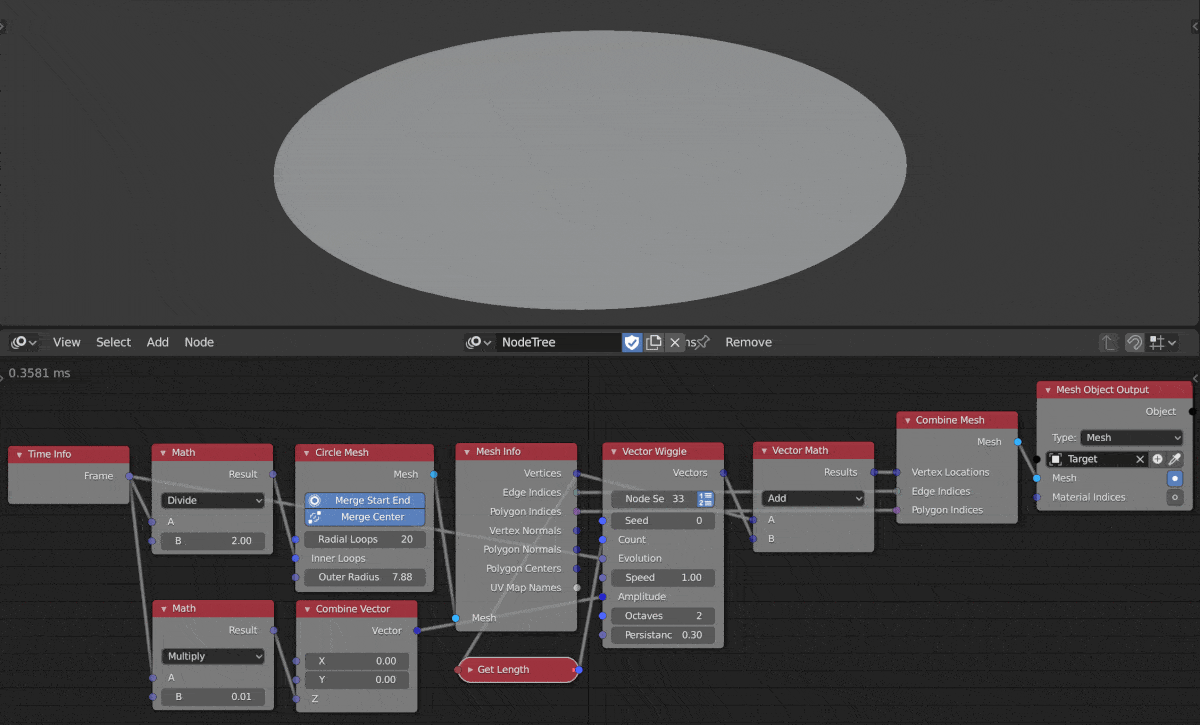Adjust the Seed 0 field

[663, 520]
